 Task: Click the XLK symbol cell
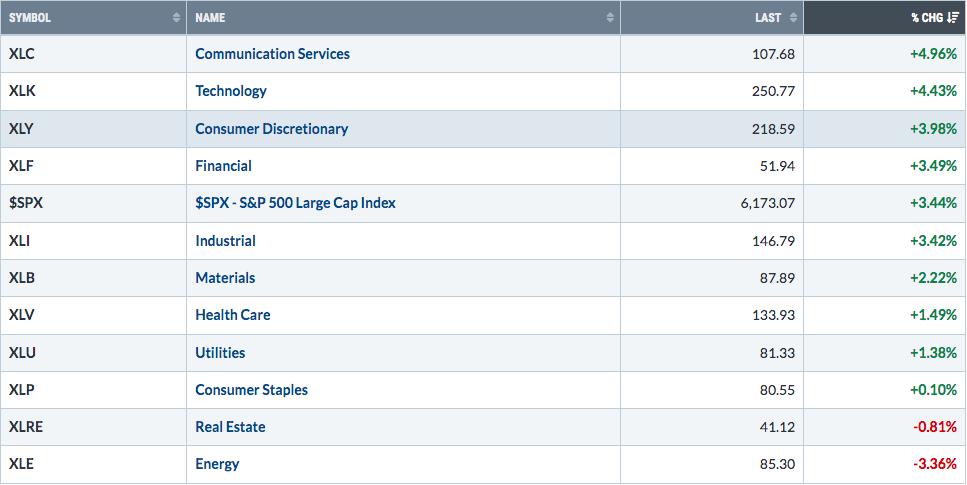point(22,91)
